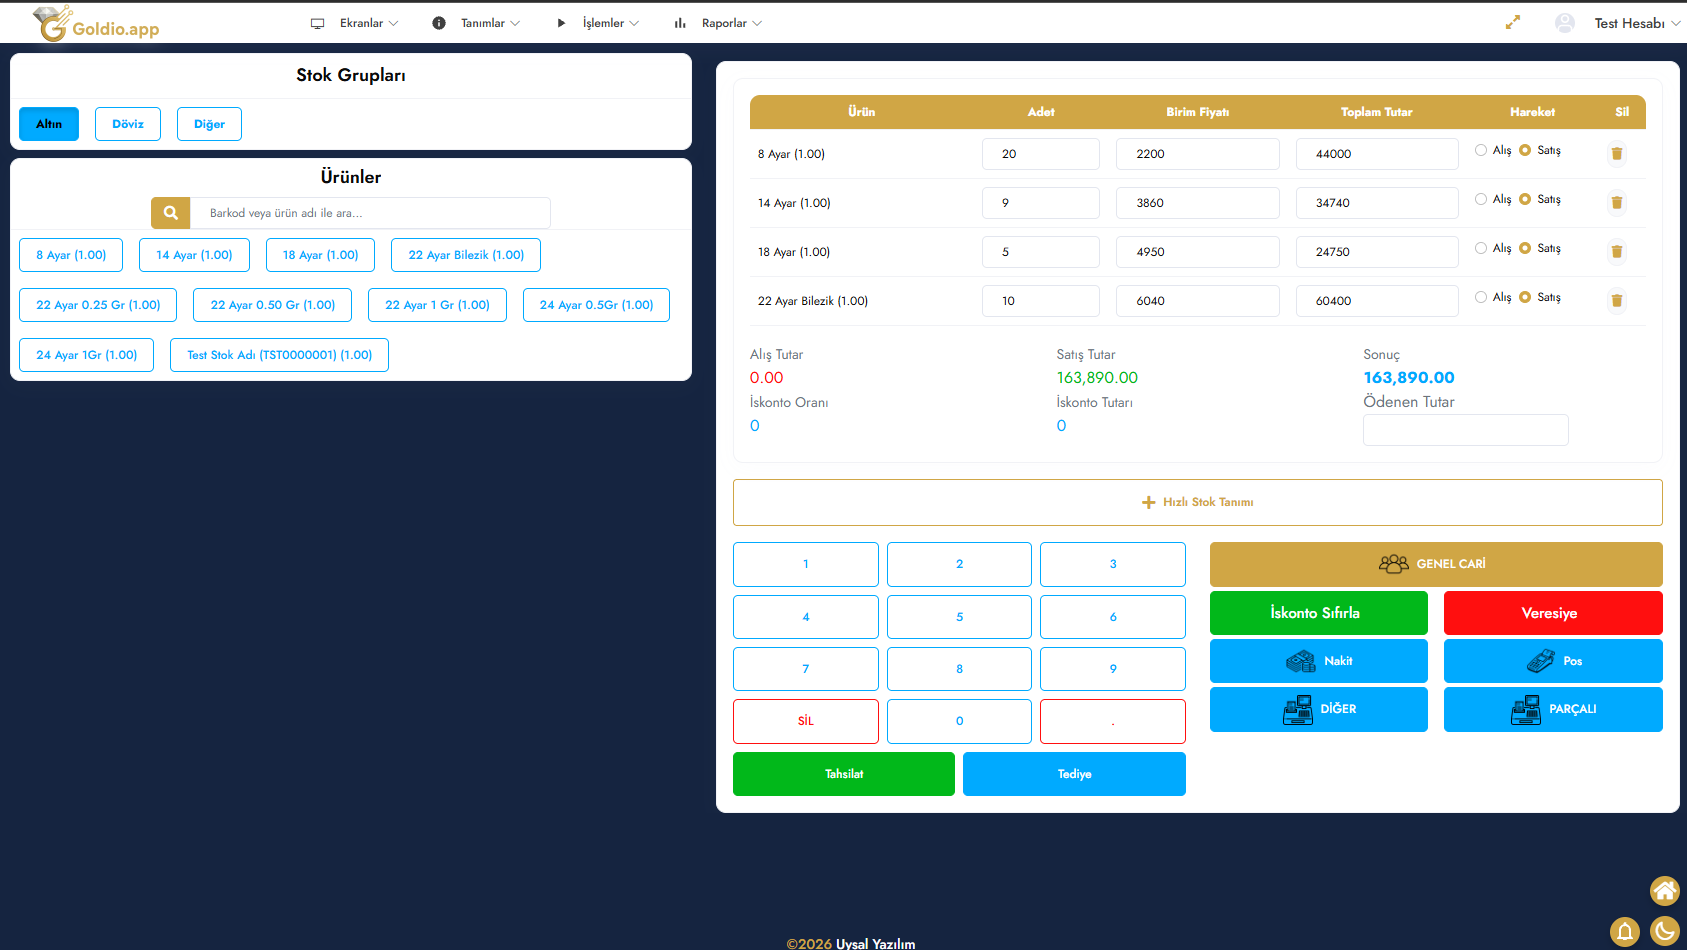The width and height of the screenshot is (1687, 950).
Task: Choose Satış radio for 14 Ayar row
Action: point(1525,199)
